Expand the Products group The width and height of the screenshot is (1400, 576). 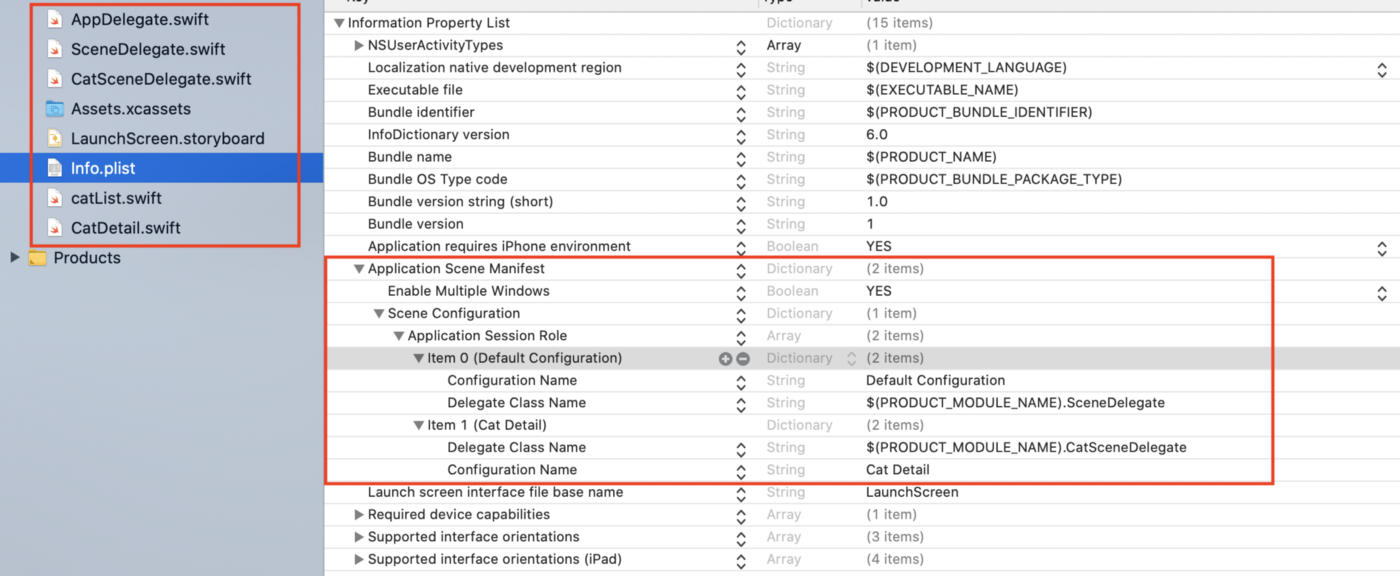point(14,258)
